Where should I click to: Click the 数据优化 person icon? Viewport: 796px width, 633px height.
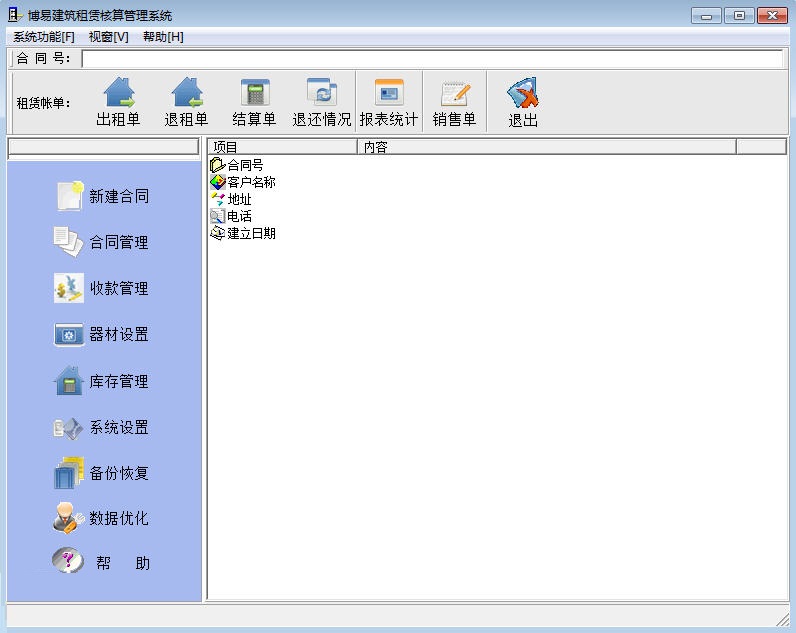[68, 518]
